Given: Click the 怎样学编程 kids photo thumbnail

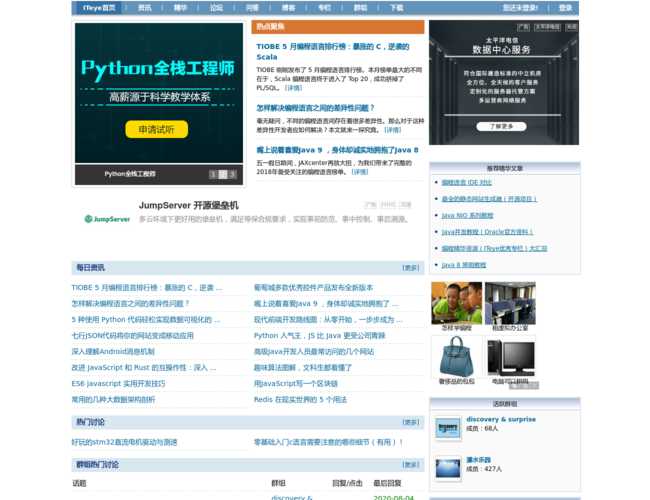Looking at the screenshot, I should click(456, 303).
